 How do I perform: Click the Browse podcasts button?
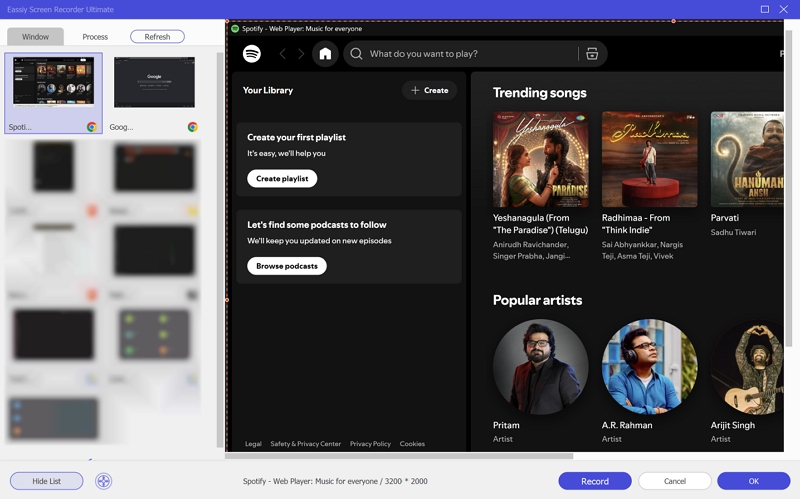point(287,266)
